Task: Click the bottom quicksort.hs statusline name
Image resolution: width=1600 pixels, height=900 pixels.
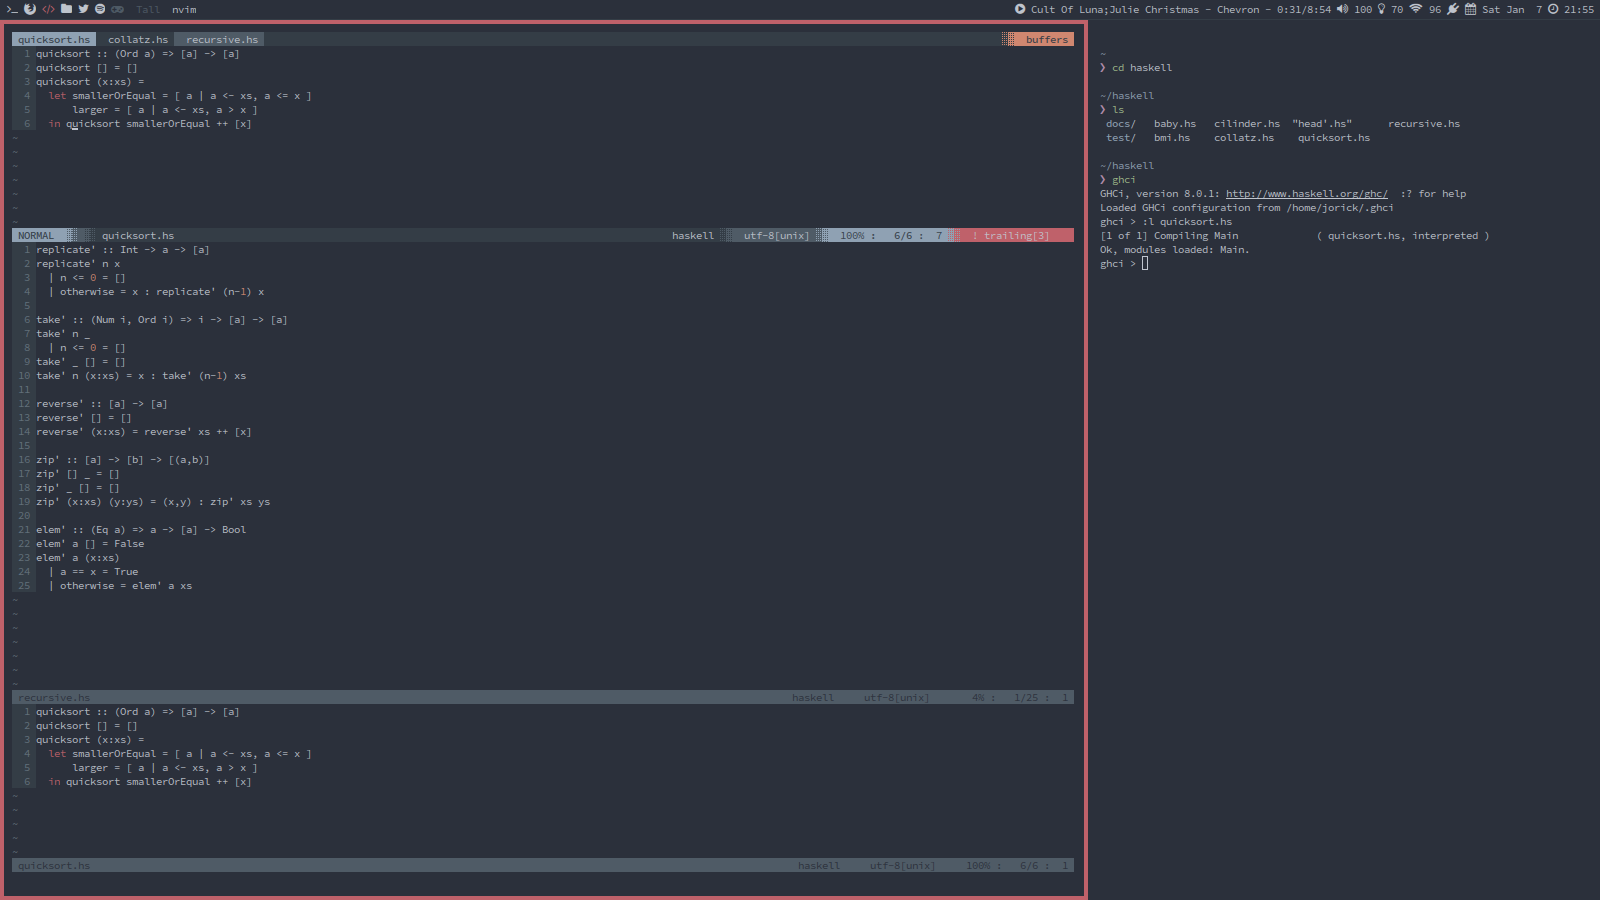Action: click(54, 866)
